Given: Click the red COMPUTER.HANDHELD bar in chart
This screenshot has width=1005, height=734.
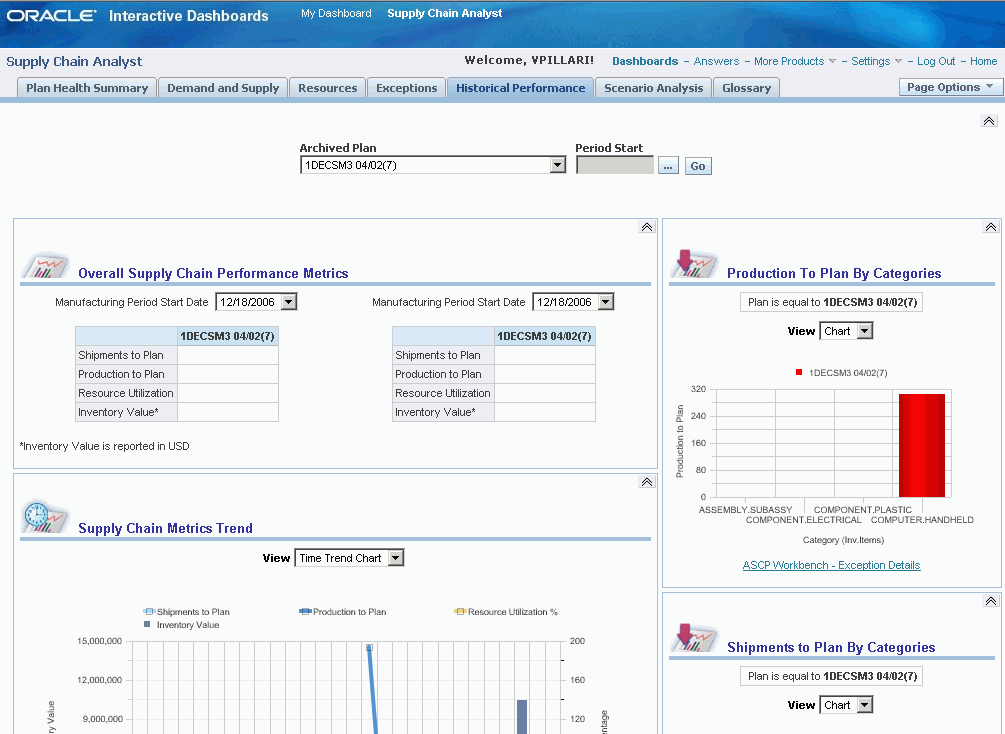Looking at the screenshot, I should pos(922,446).
